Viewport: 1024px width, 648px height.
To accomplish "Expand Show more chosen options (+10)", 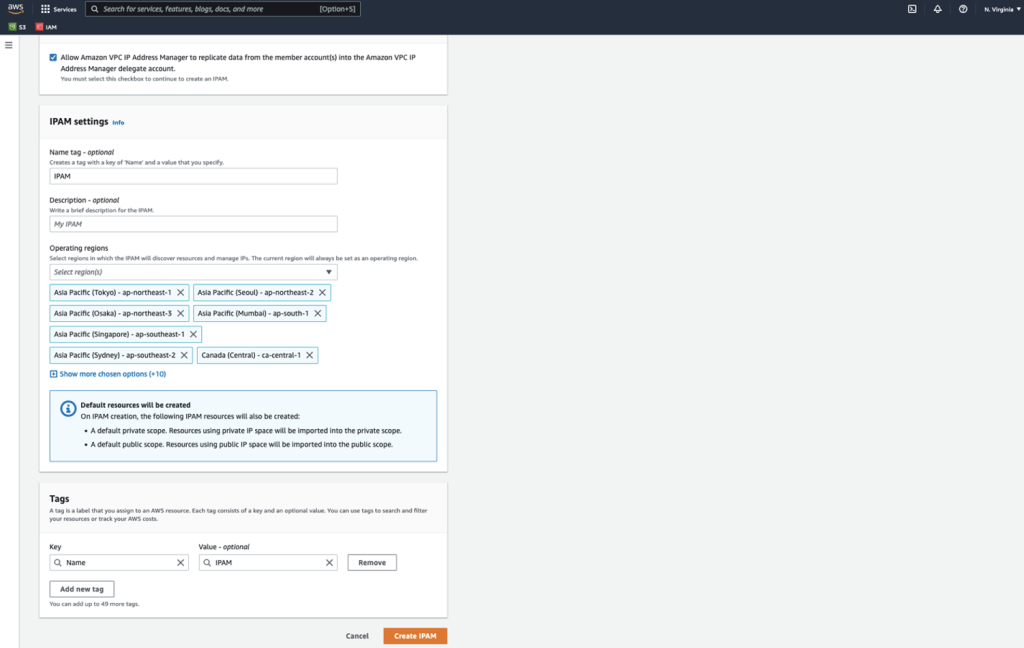I will (x=110, y=372).
